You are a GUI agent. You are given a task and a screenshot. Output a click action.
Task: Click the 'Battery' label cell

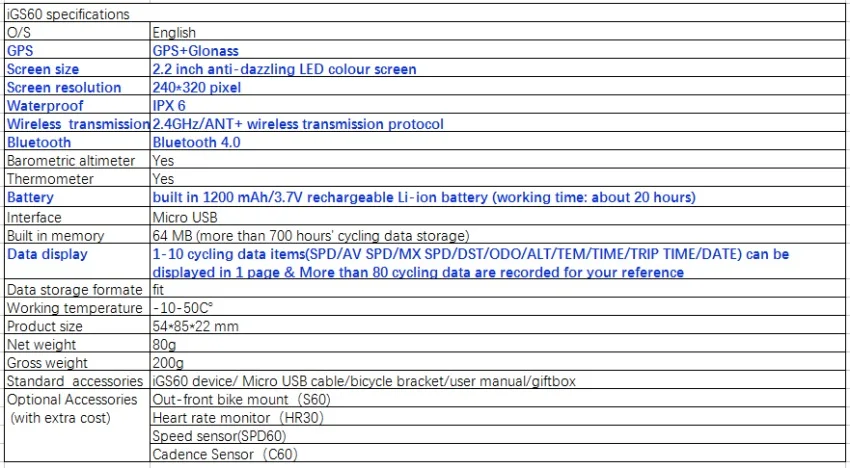point(78,197)
